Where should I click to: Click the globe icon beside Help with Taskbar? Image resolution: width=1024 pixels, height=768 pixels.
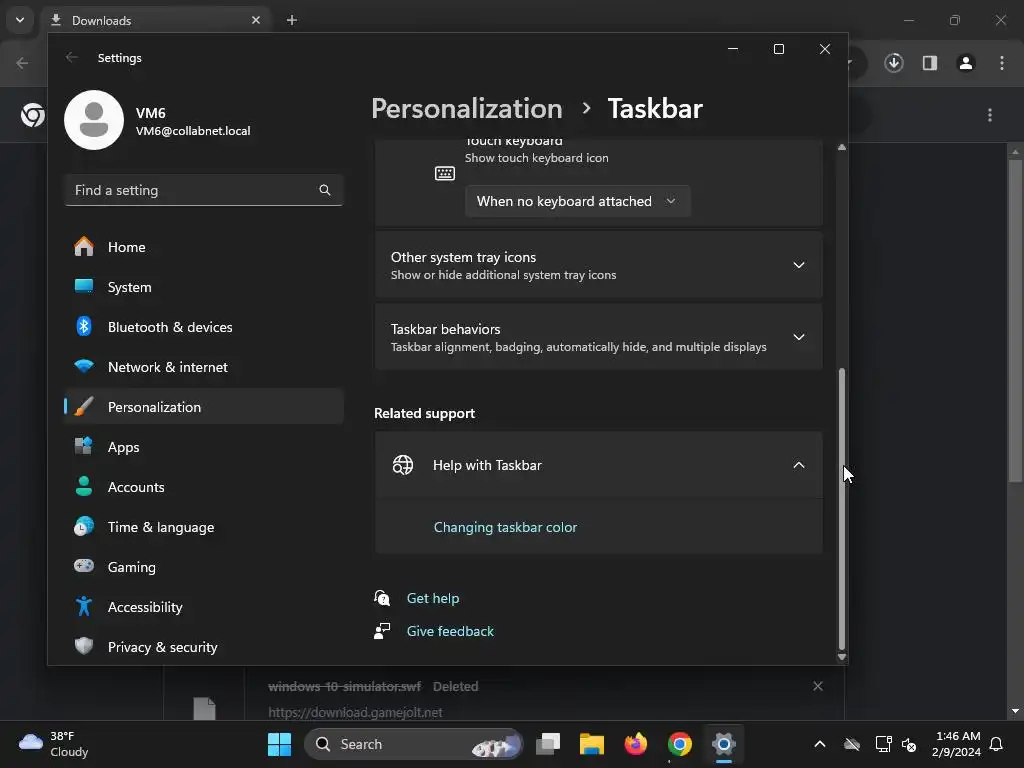coord(403,465)
